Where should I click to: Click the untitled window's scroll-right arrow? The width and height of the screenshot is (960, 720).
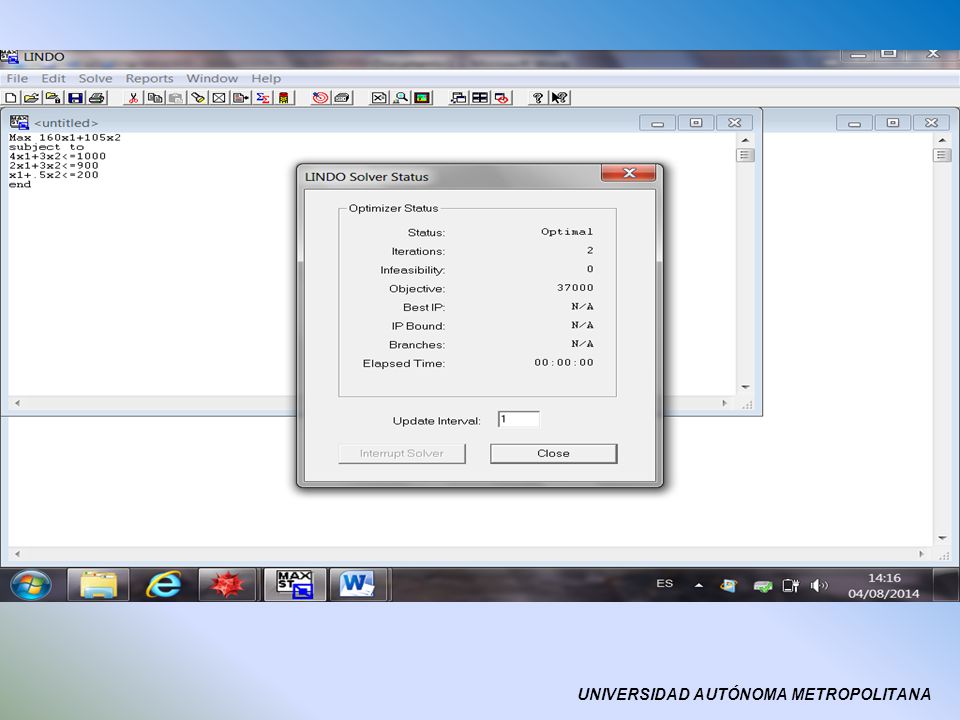[x=725, y=403]
